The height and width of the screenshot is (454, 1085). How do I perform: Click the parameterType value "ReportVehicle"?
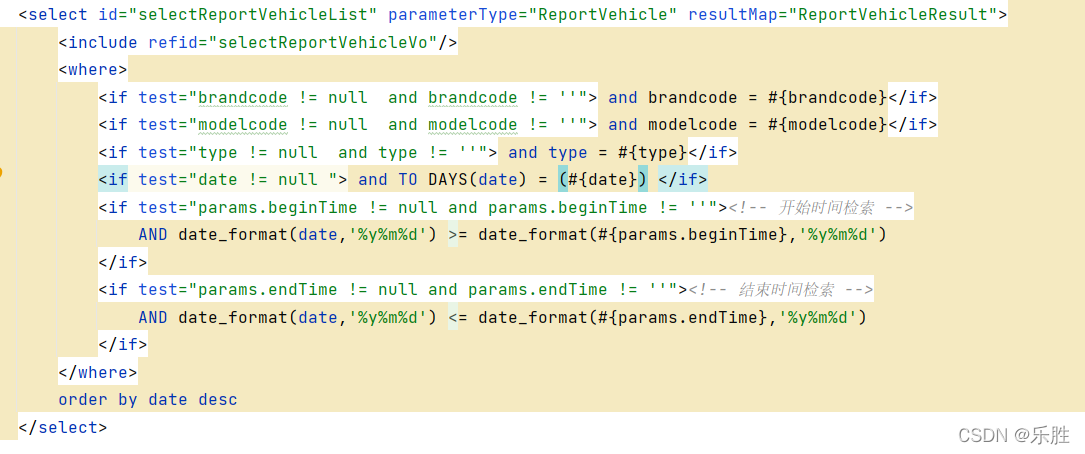[605, 15]
